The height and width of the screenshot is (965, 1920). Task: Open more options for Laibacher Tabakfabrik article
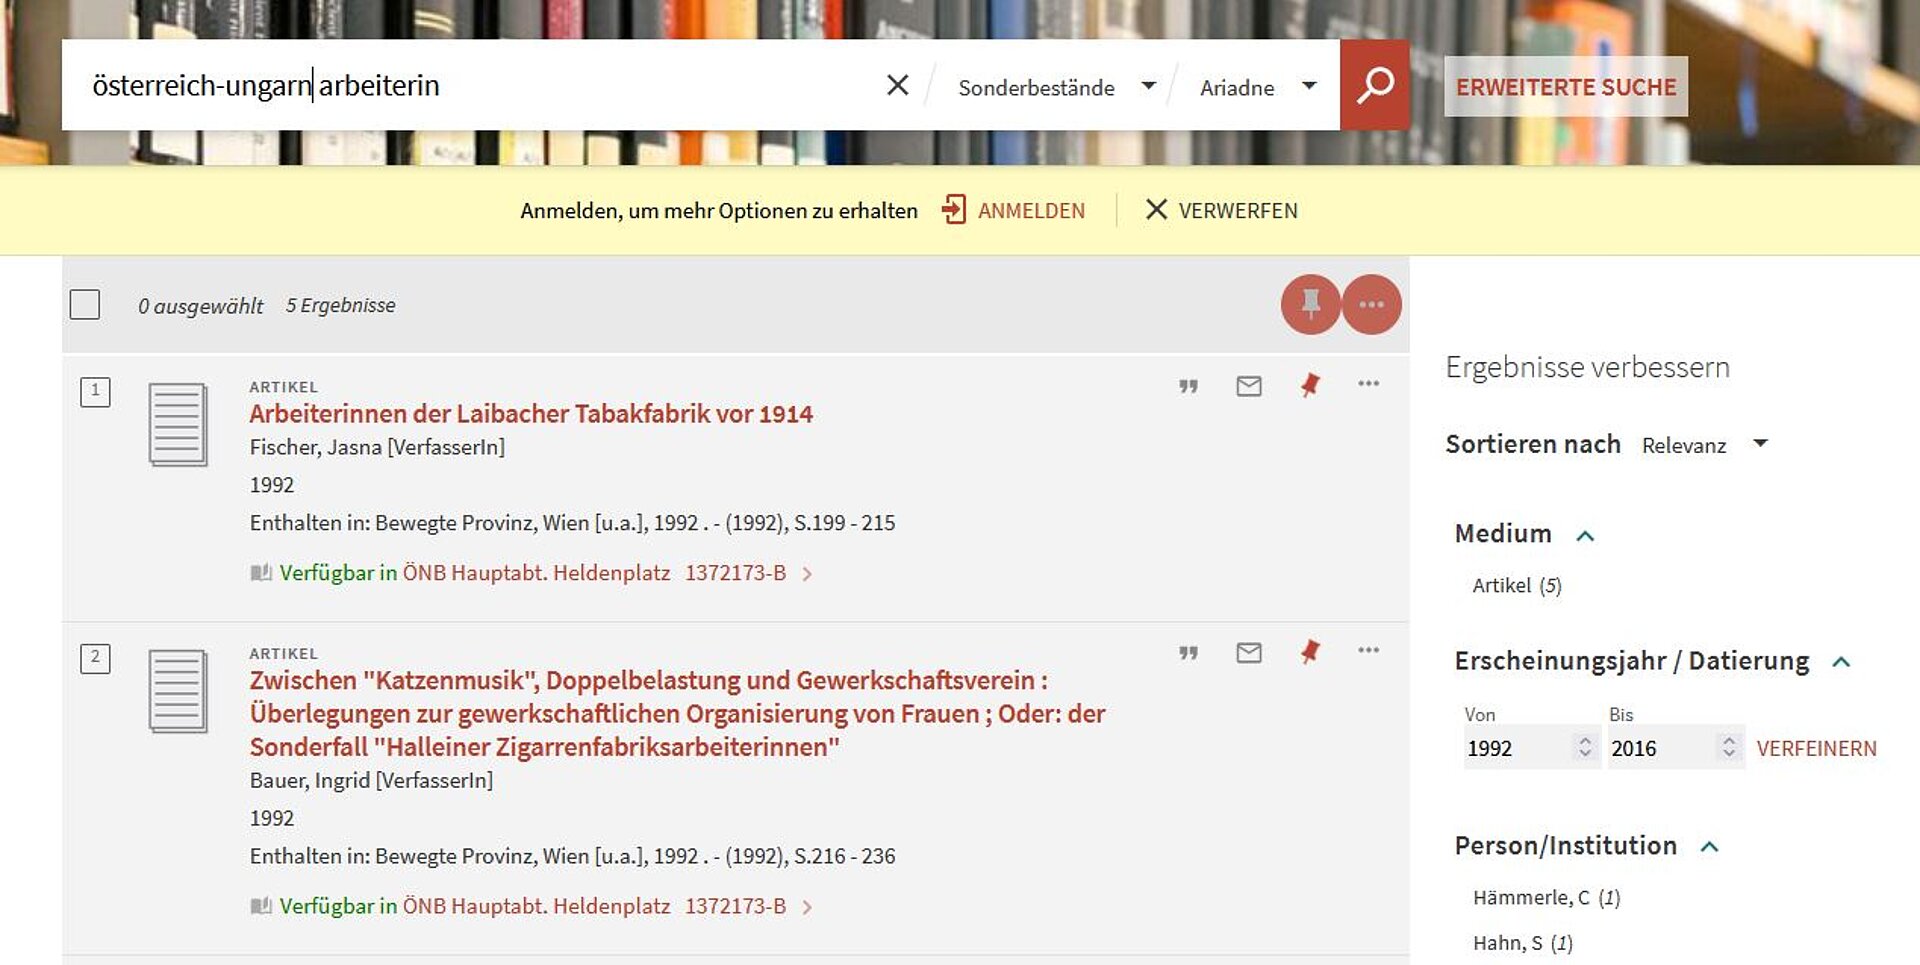tap(1368, 383)
